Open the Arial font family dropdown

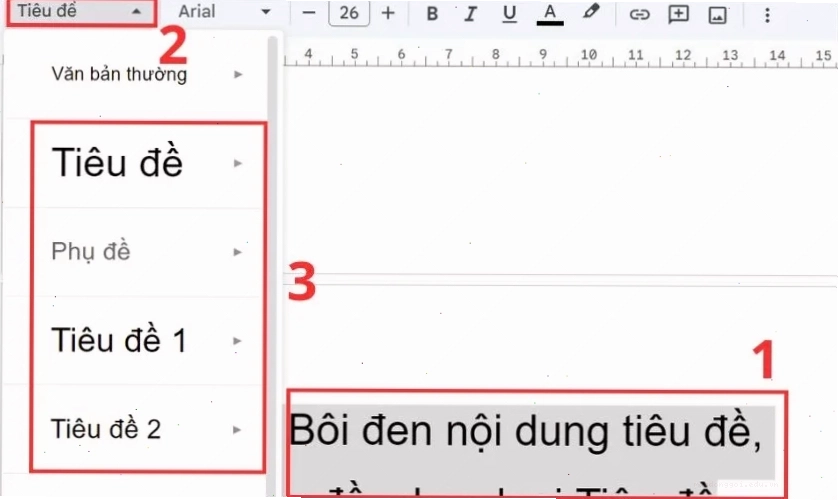[224, 11]
